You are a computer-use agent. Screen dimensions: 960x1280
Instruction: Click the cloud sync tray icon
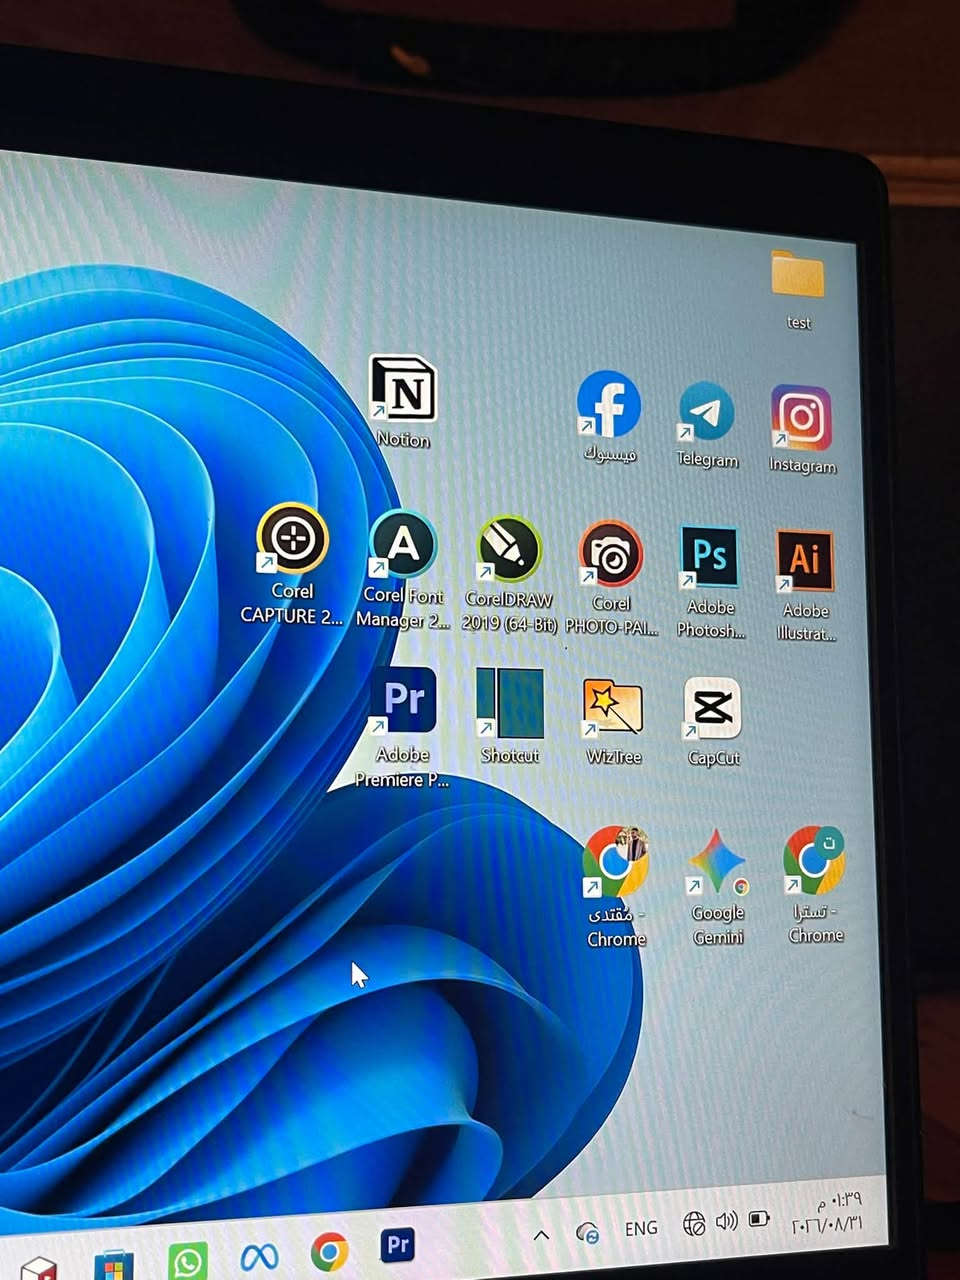coord(588,1233)
